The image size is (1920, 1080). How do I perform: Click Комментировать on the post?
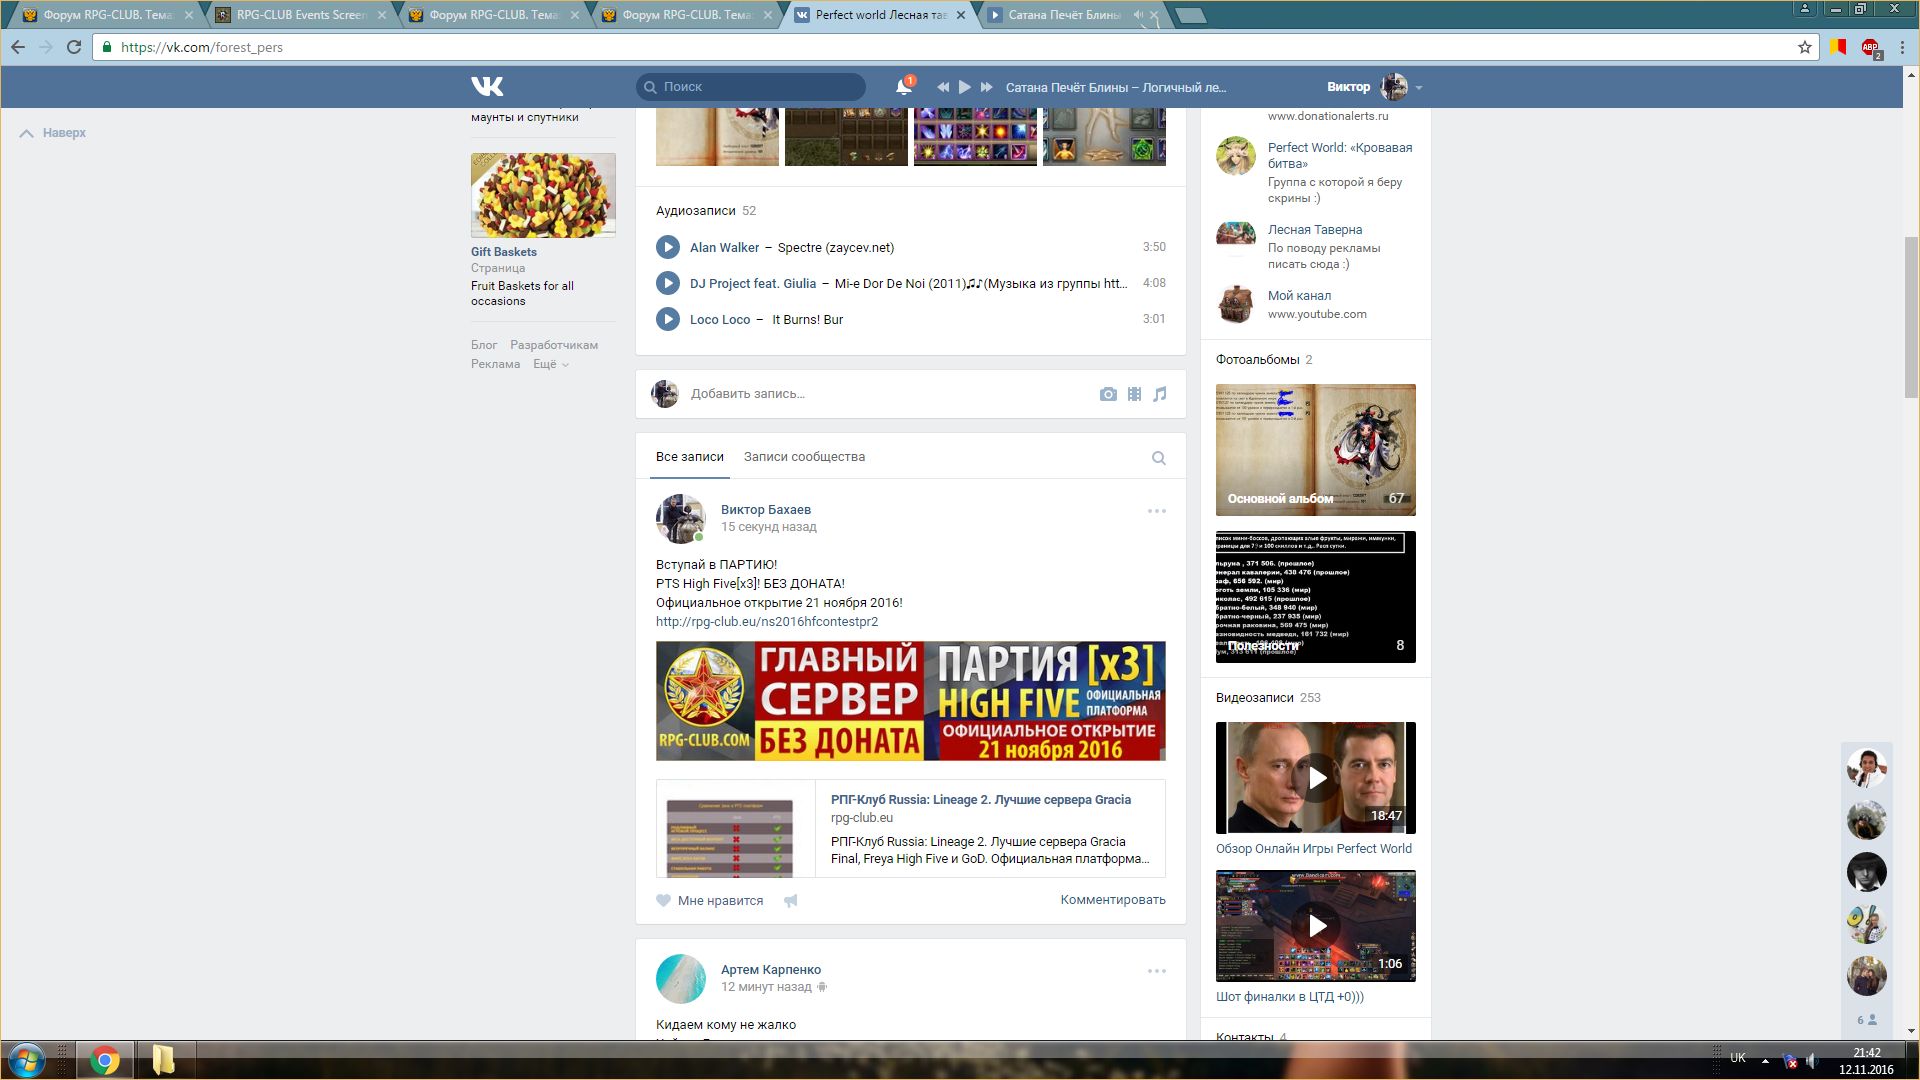[1113, 900]
